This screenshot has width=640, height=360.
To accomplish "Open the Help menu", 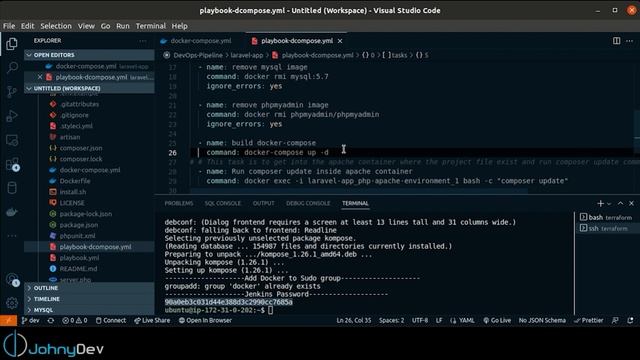I will [179, 26].
